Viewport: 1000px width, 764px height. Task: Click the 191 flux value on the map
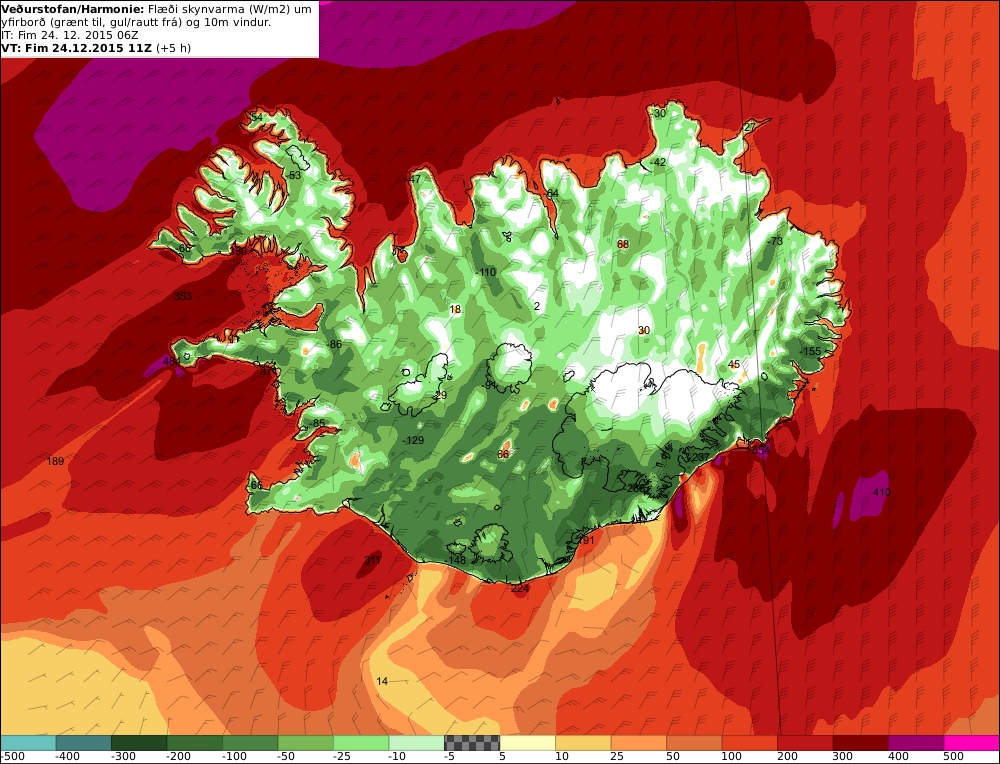tap(585, 540)
